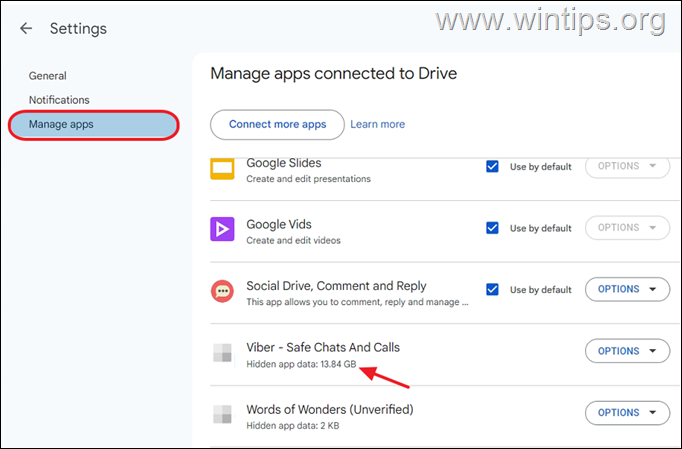Image resolution: width=682 pixels, height=449 pixels.
Task: Click Create and edit videos description
Action: click(294, 241)
